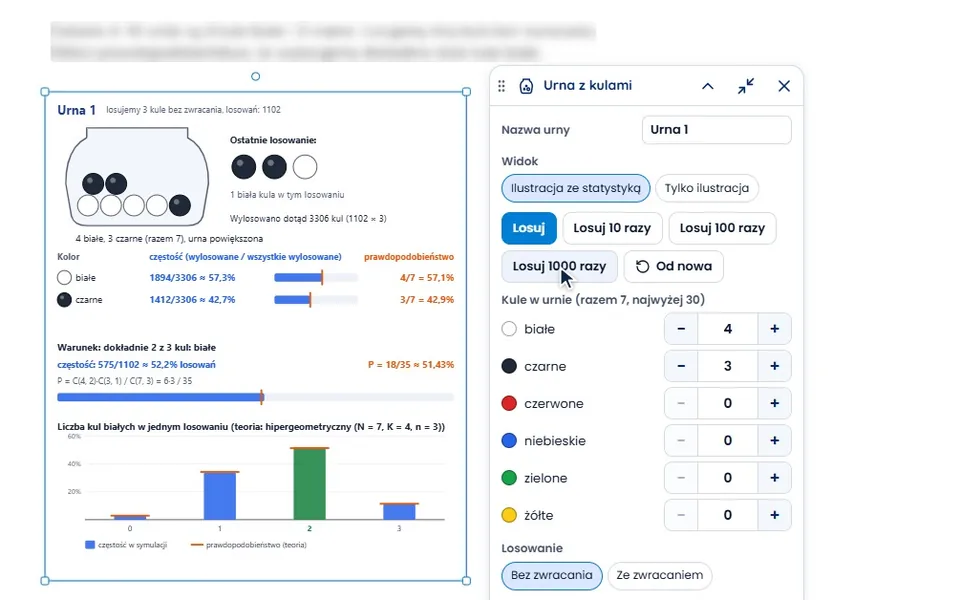
Task: Click the green bar for 2 in the chart
Action: [309, 484]
